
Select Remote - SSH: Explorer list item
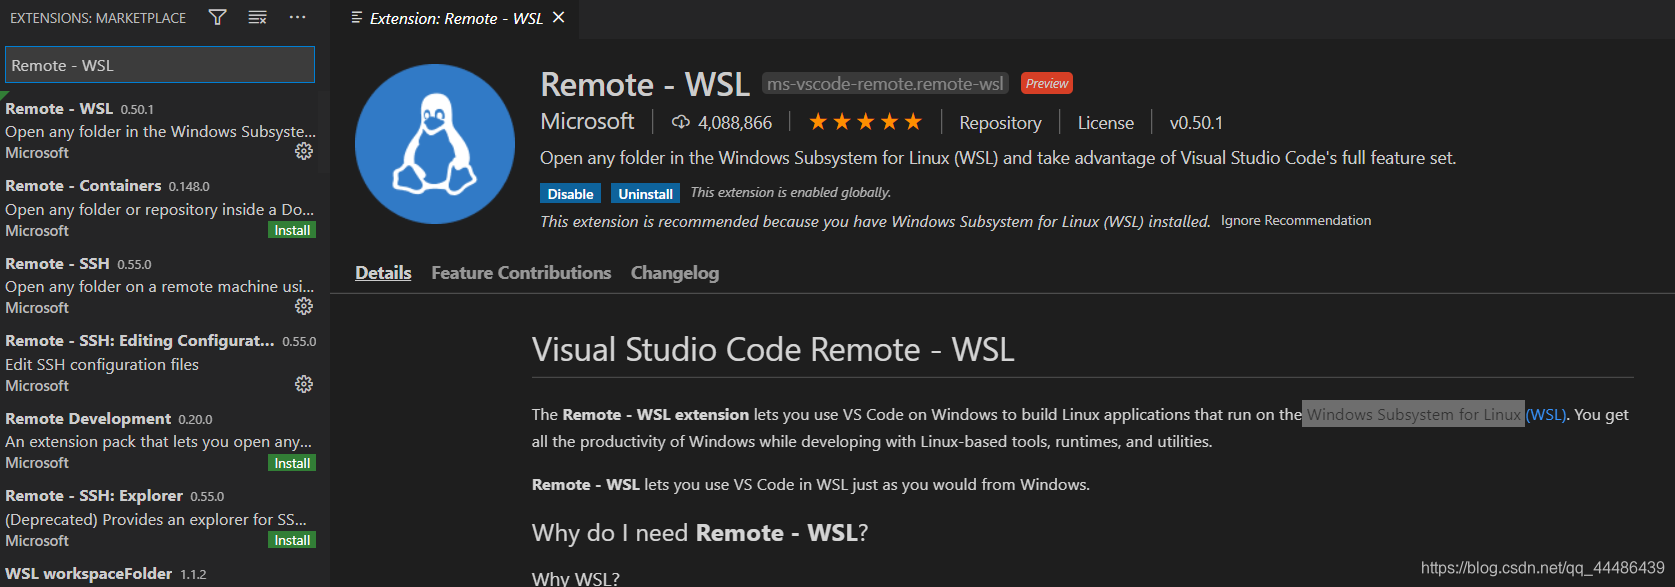click(160, 518)
